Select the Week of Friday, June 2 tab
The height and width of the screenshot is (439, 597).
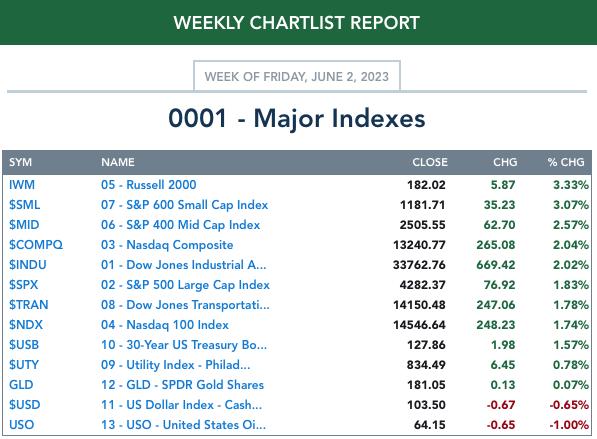tap(297, 76)
